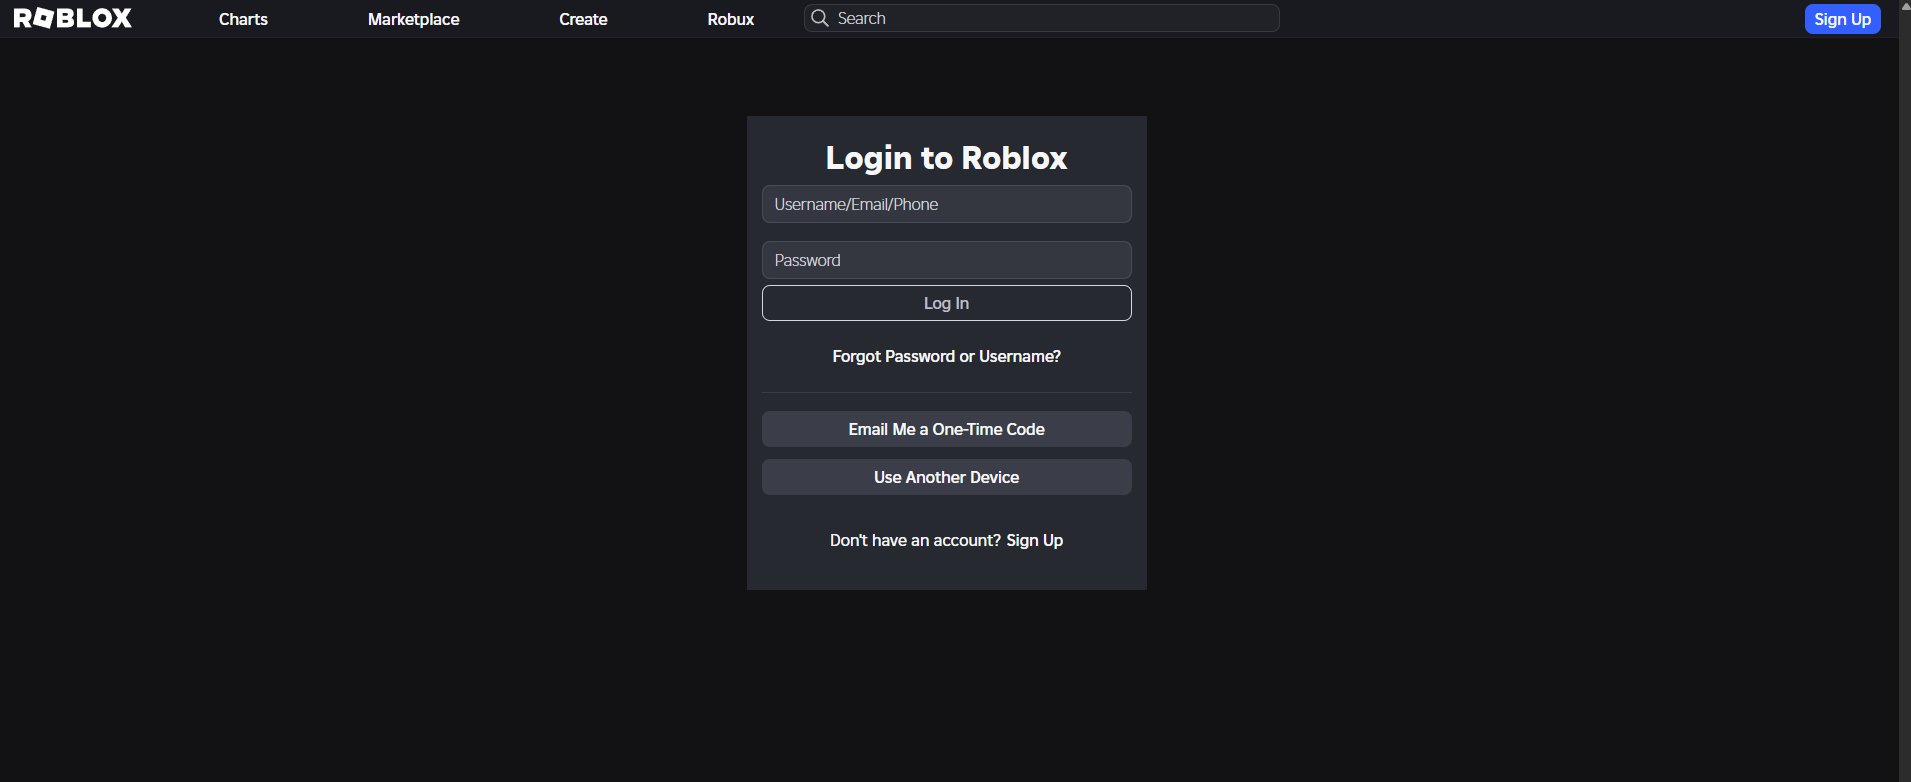Choose Email Me a One-Time Code
Viewport: 1911px width, 782px height.
[946, 429]
